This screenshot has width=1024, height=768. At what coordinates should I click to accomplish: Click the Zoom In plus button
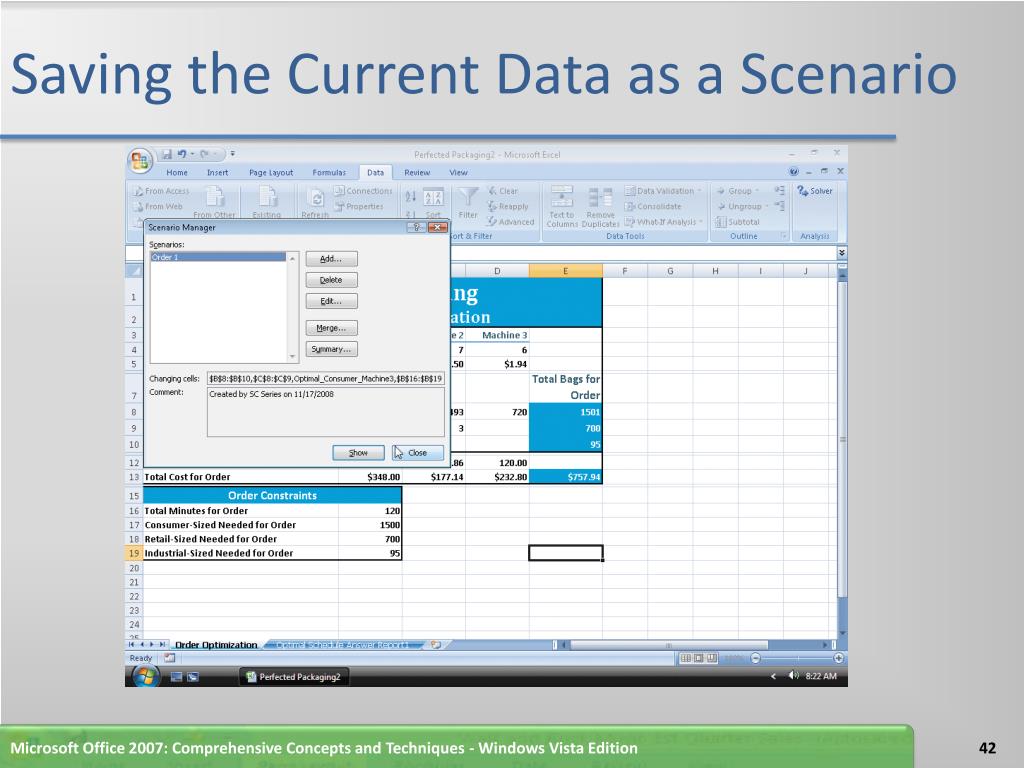point(839,658)
